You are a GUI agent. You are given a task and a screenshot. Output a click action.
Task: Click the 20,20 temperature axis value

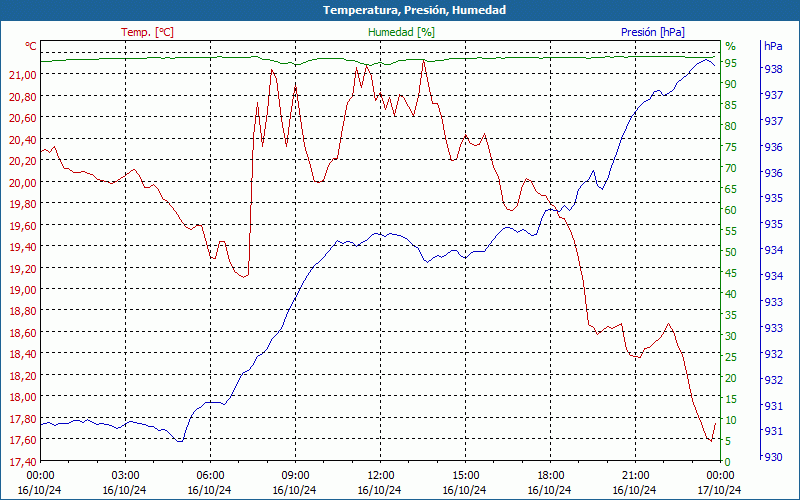click(23, 161)
